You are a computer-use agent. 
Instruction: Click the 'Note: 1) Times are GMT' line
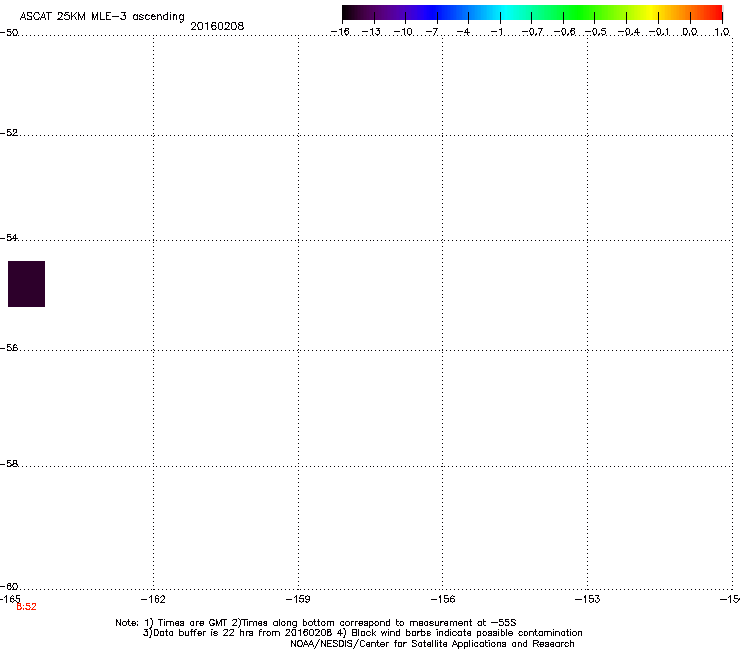[316, 623]
